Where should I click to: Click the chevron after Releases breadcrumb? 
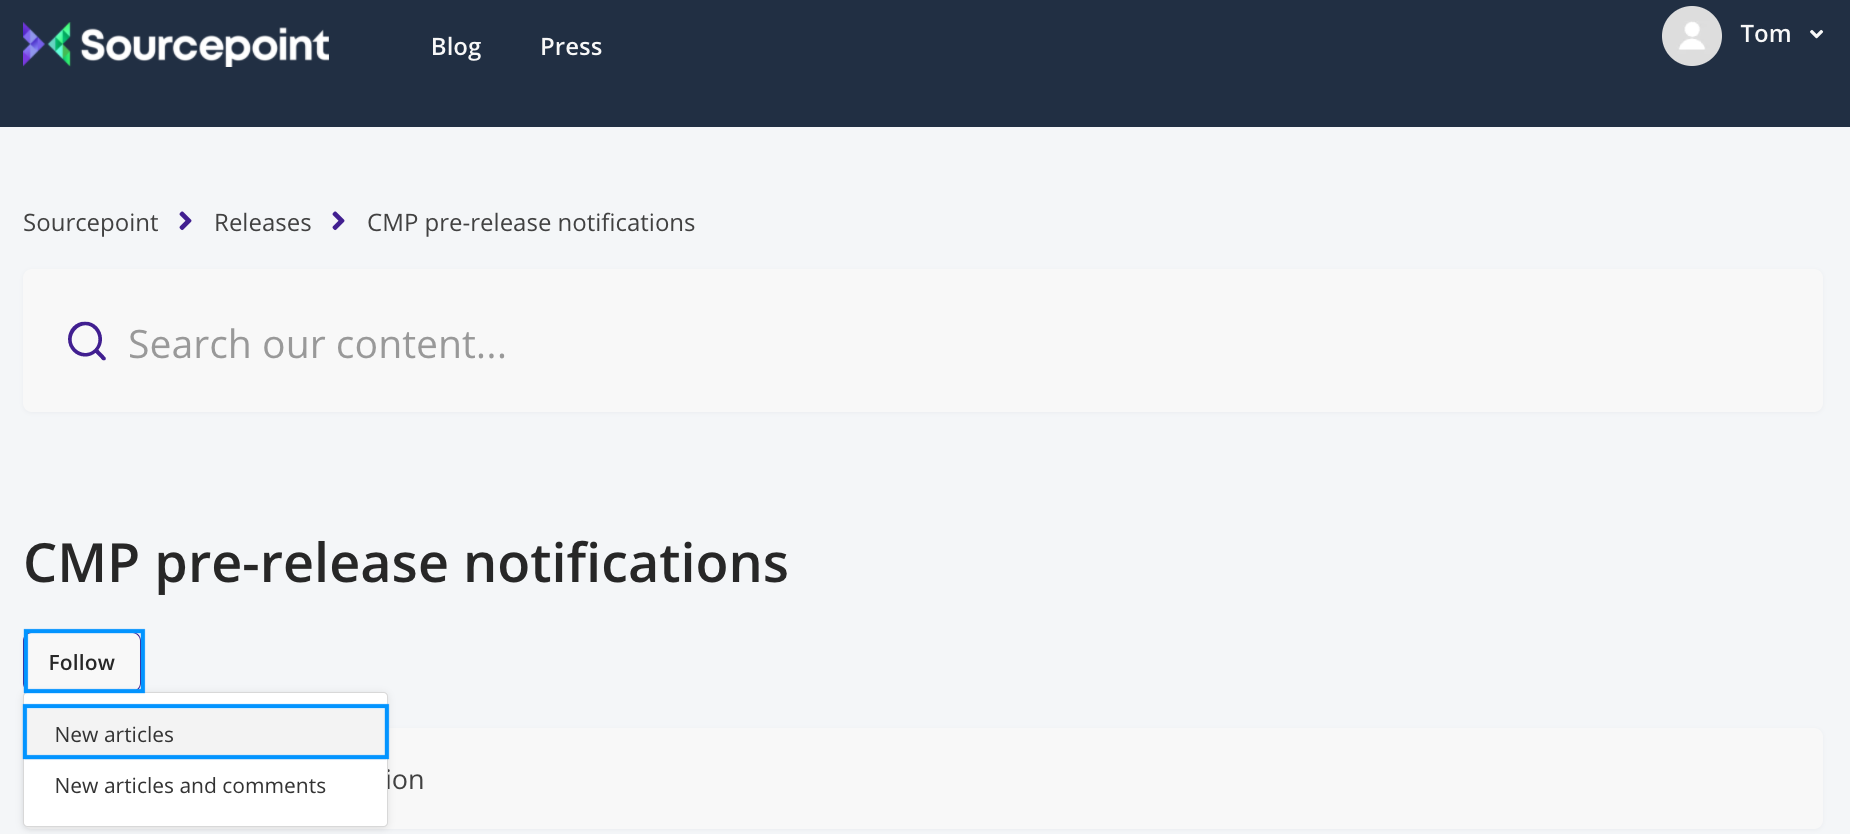click(339, 221)
